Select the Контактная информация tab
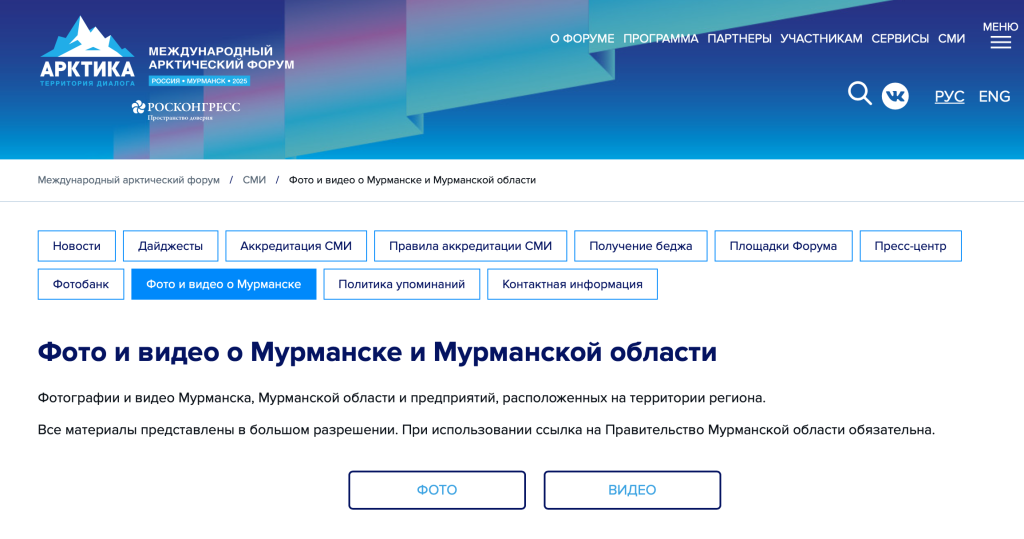1024x539 pixels. click(x=572, y=284)
